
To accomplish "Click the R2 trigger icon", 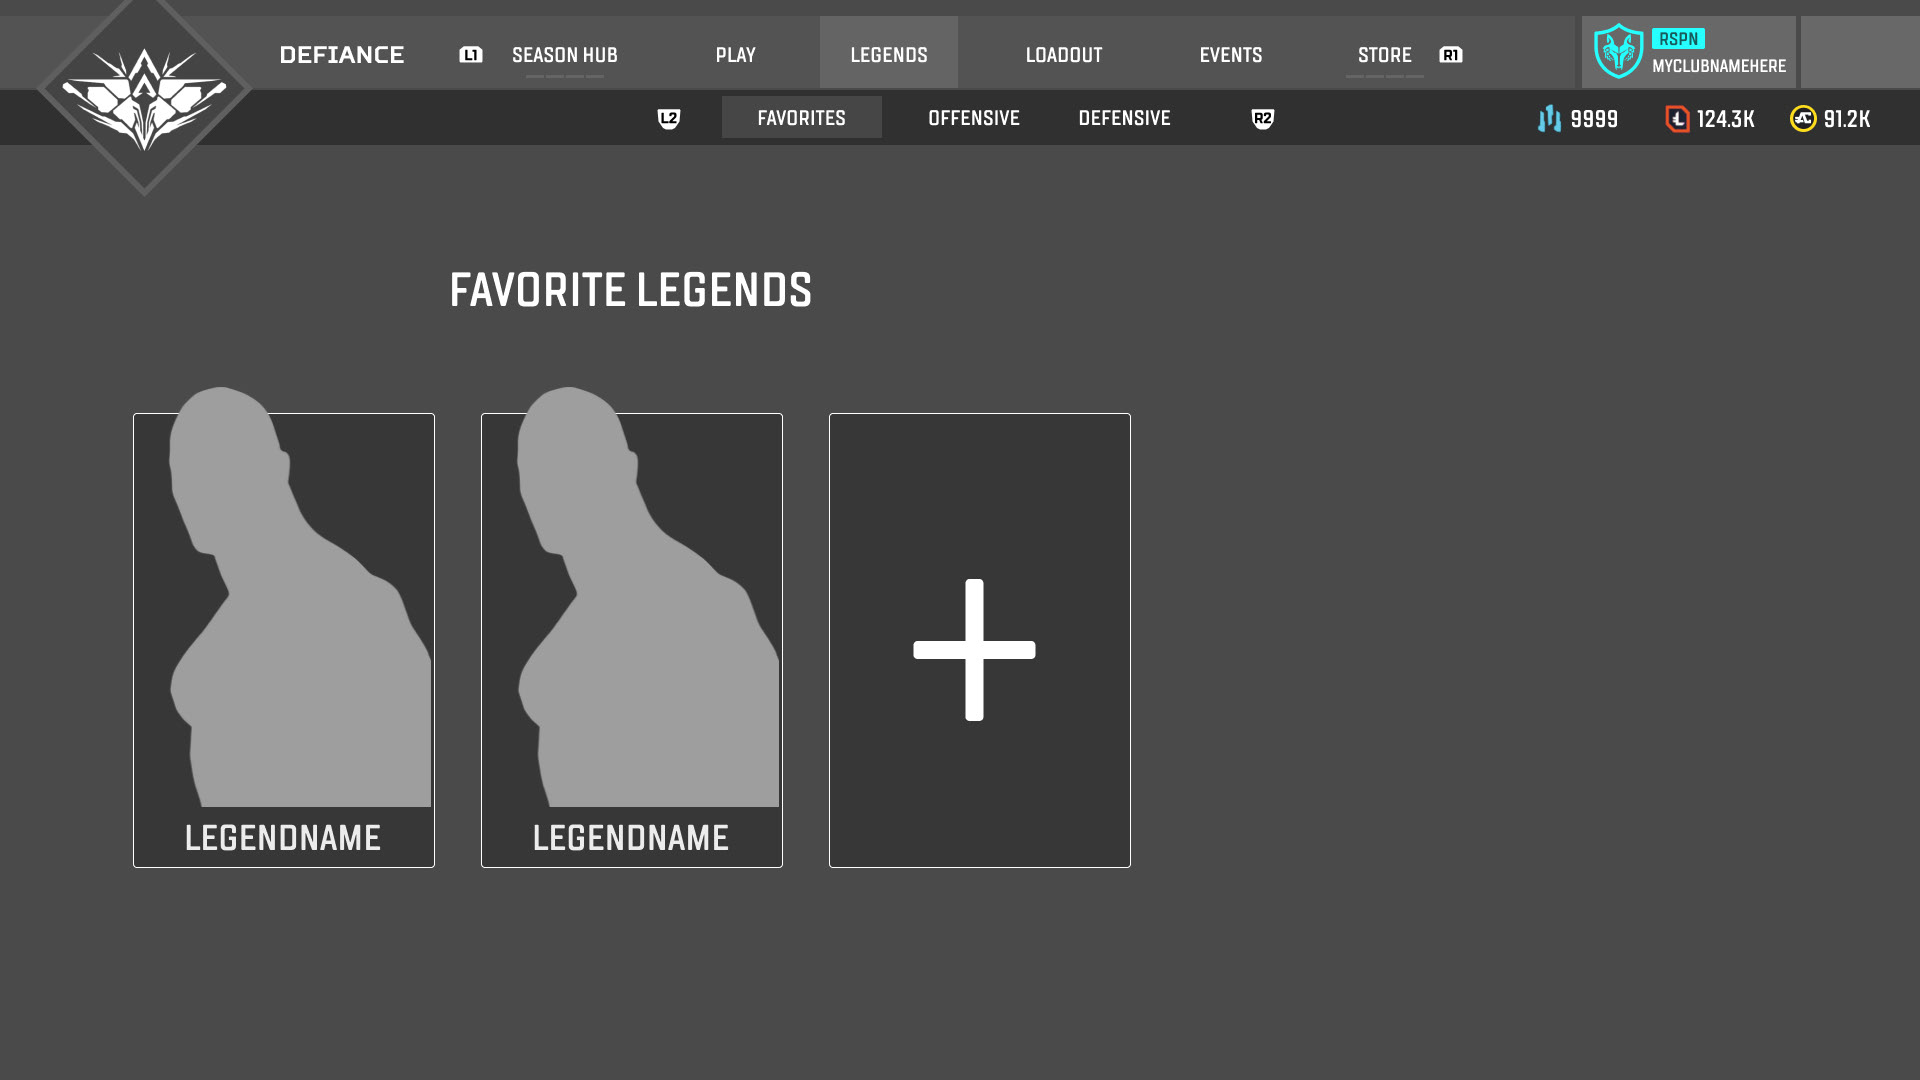I will click(x=1263, y=119).
